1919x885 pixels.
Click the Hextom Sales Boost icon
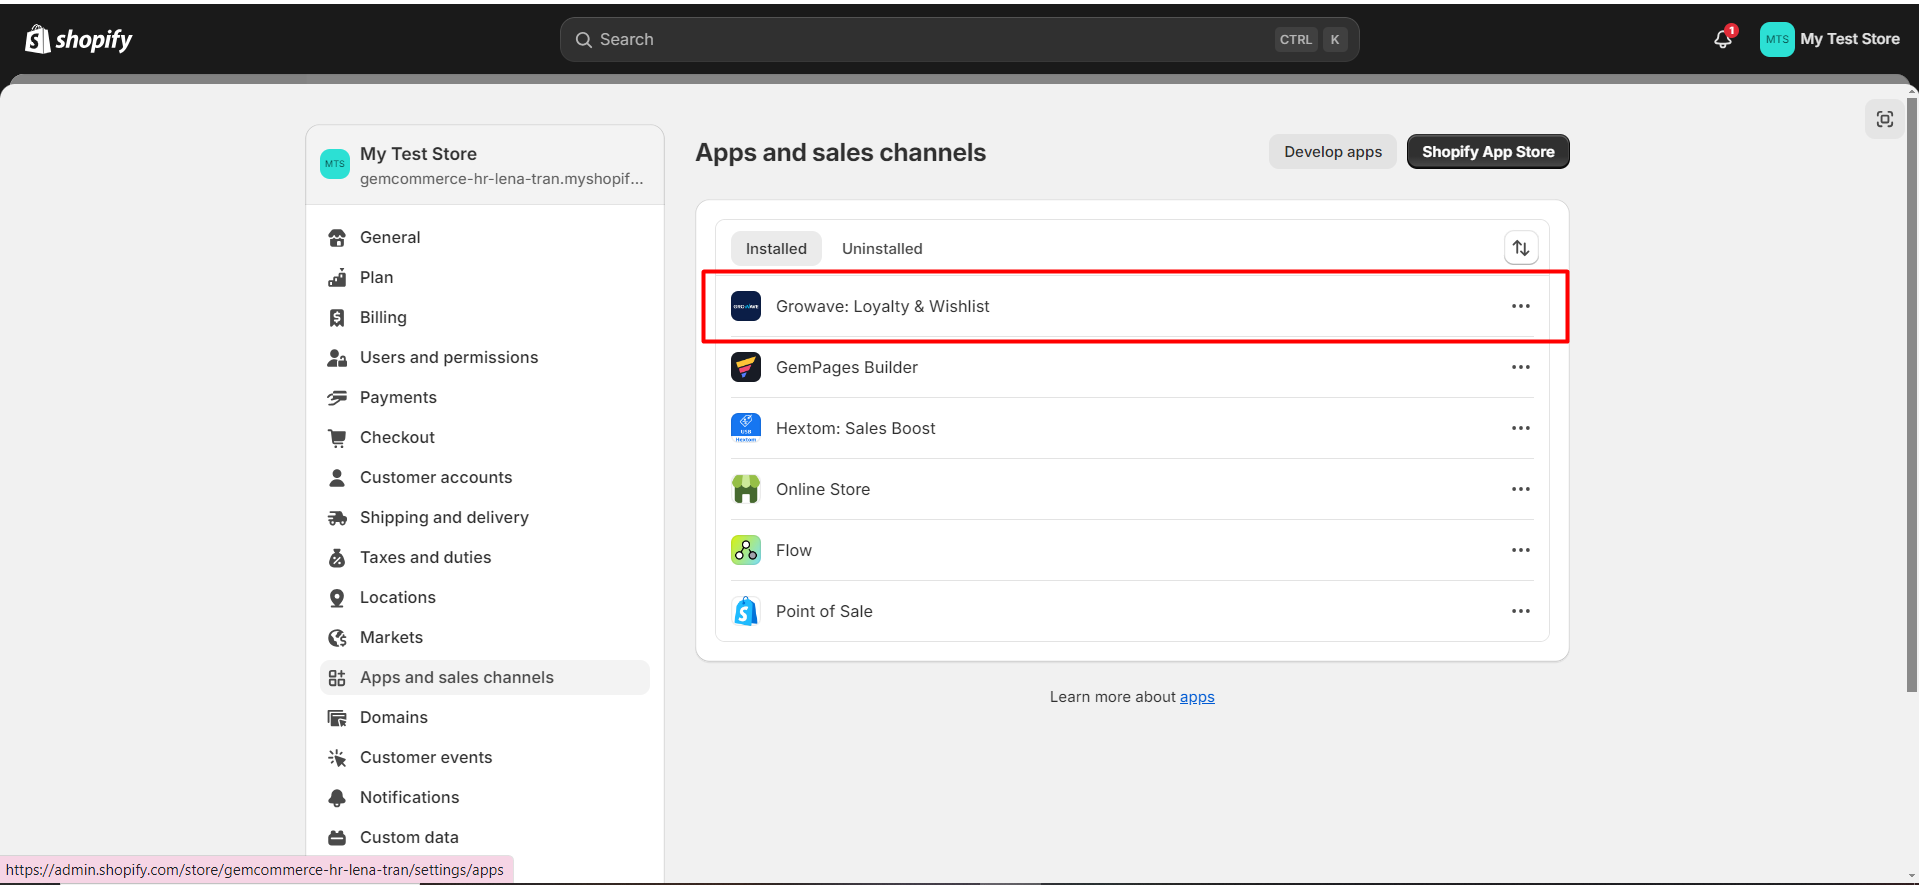746,428
